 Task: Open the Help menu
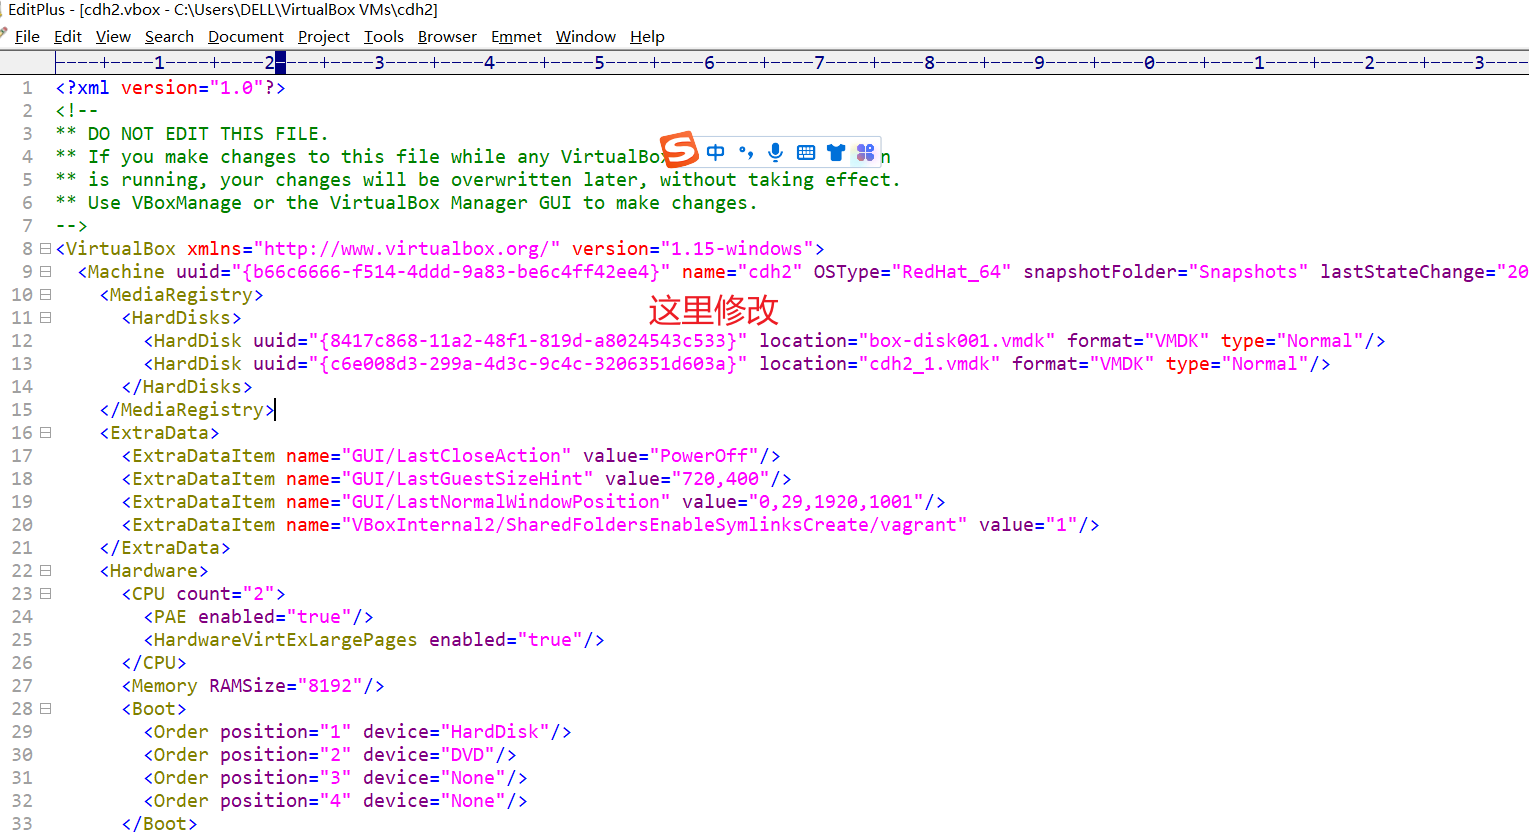click(647, 37)
